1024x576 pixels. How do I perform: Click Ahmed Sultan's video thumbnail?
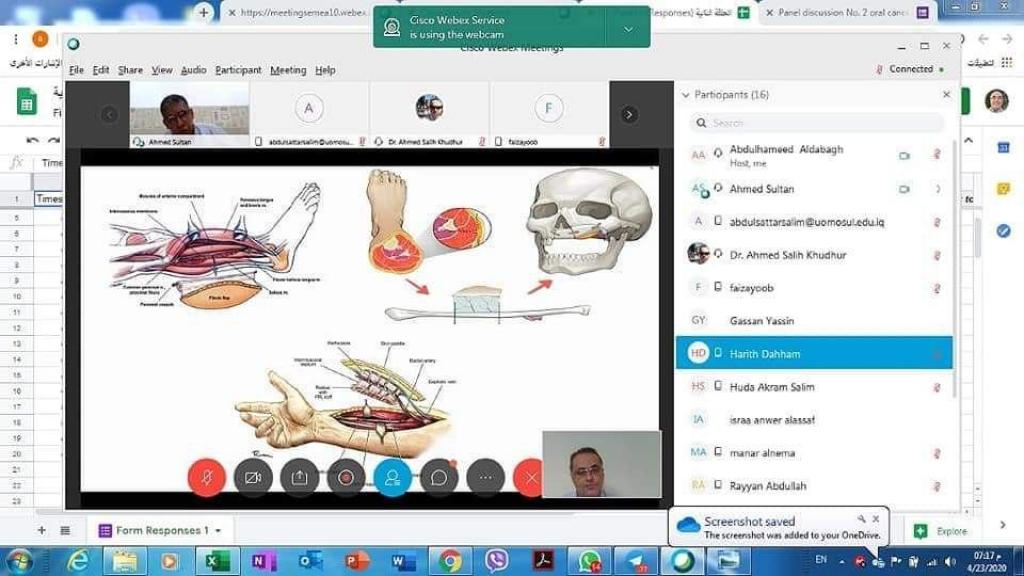(189, 110)
